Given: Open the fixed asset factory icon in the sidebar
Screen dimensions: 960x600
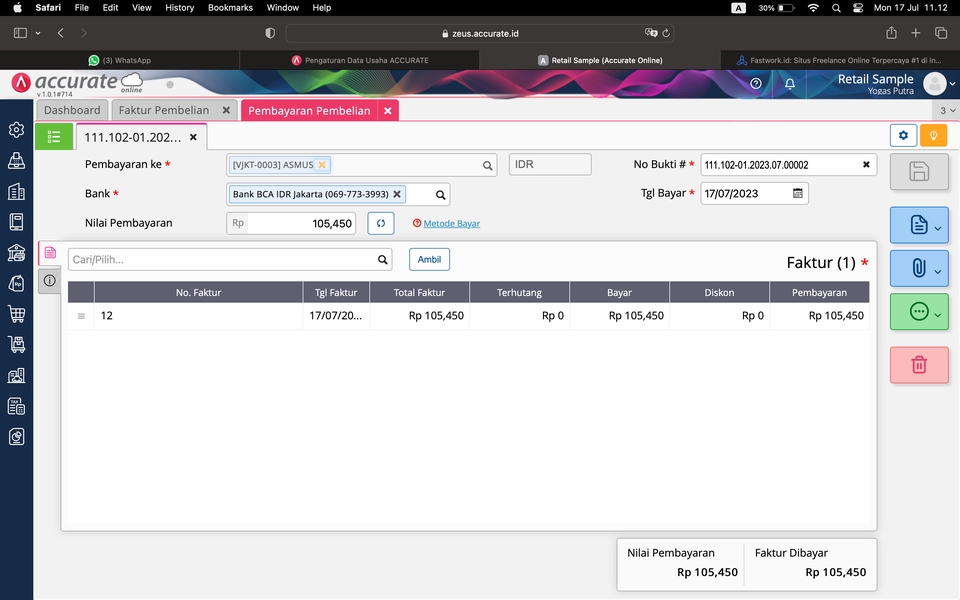Looking at the screenshot, I should coord(17,375).
